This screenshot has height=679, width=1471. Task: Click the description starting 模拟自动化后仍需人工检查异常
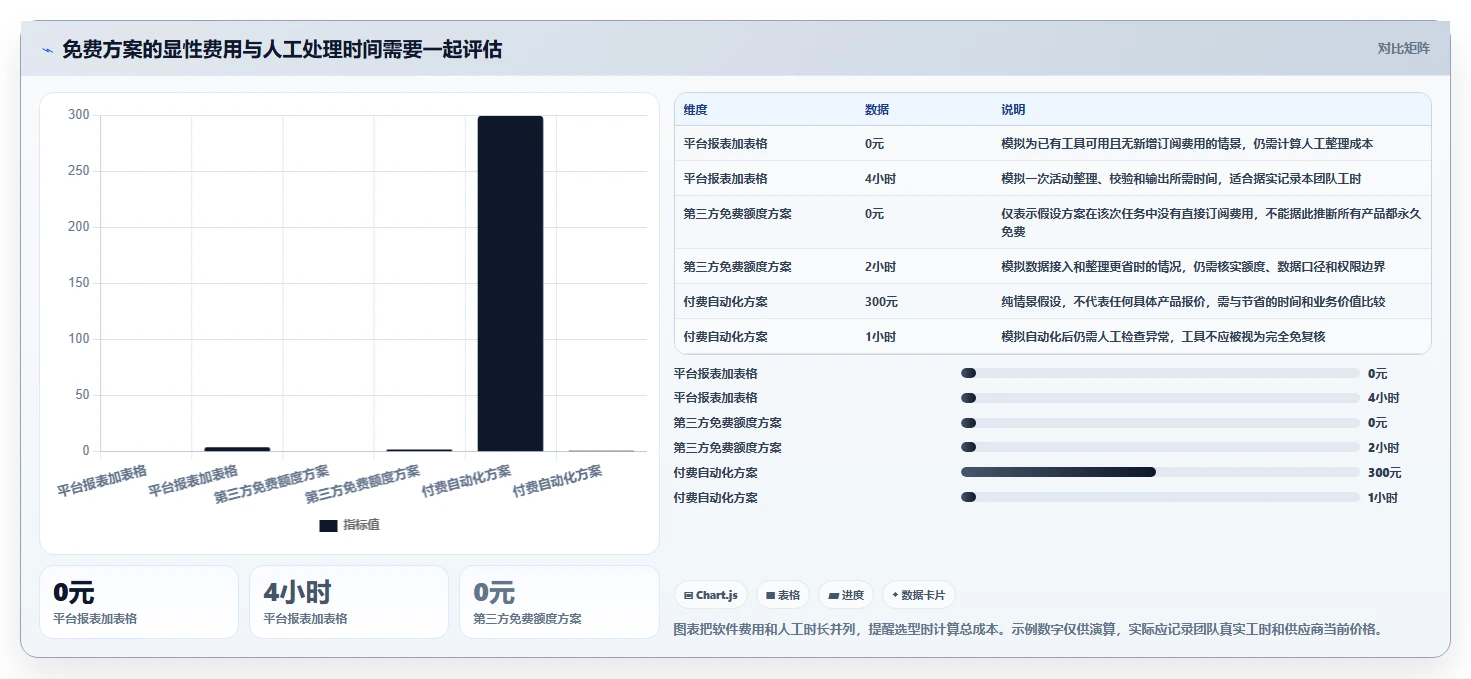[x=1163, y=337]
